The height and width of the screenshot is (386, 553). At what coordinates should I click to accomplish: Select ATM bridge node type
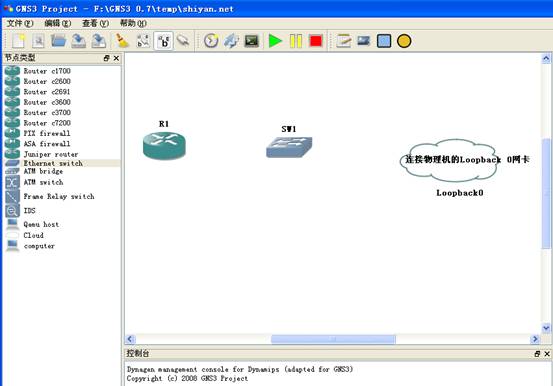click(x=62, y=171)
